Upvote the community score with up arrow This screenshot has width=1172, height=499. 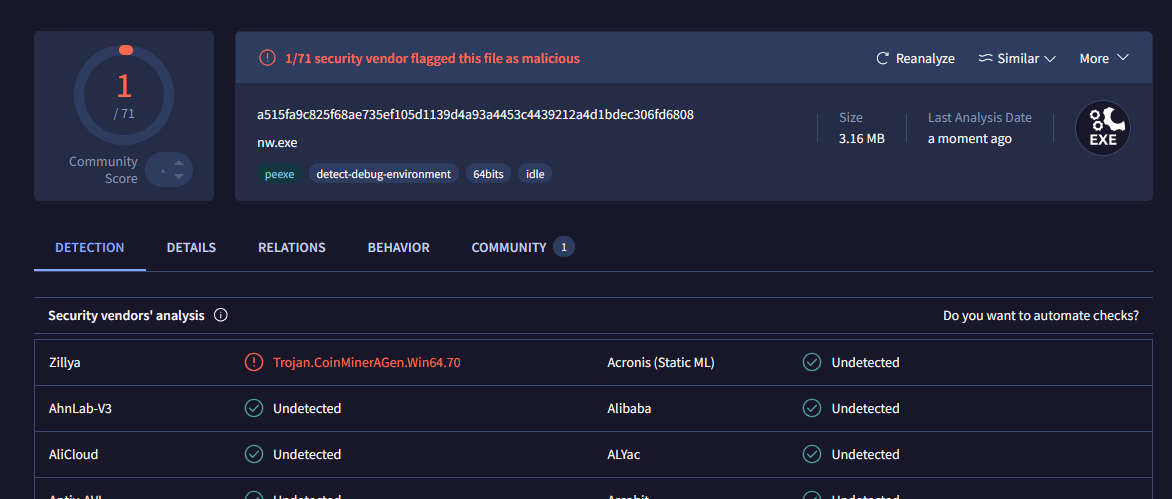pos(178,163)
